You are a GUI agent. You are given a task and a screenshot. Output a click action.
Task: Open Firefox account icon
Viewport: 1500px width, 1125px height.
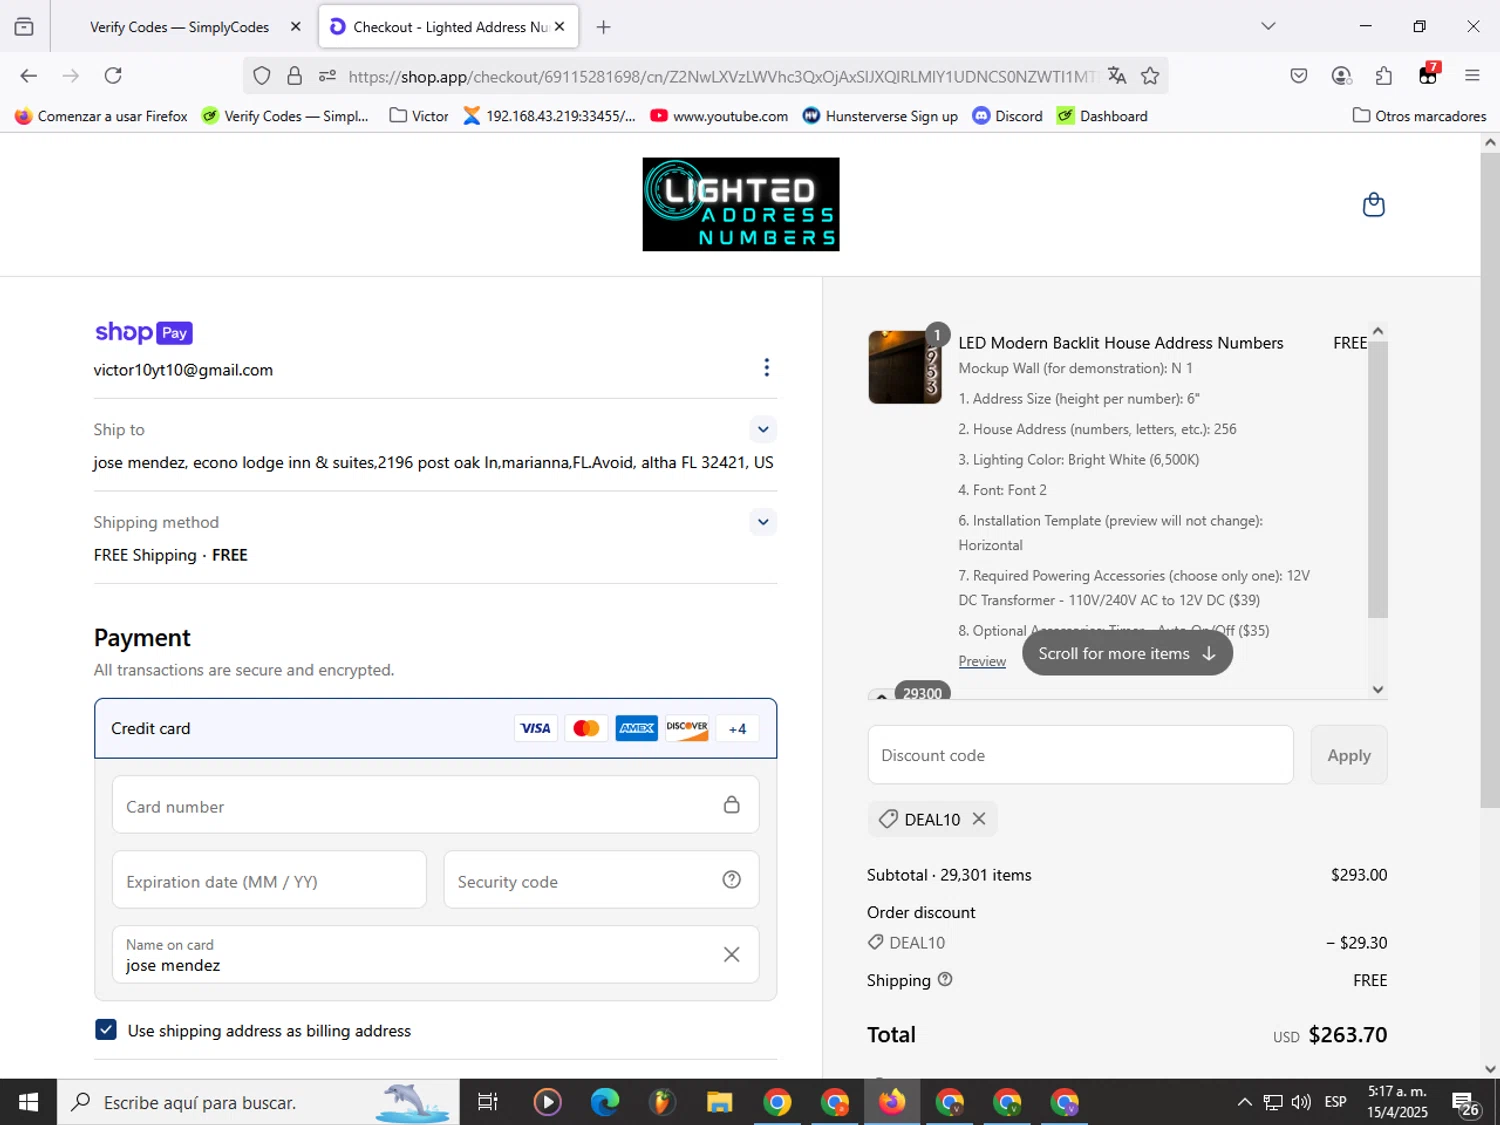[x=1342, y=76]
